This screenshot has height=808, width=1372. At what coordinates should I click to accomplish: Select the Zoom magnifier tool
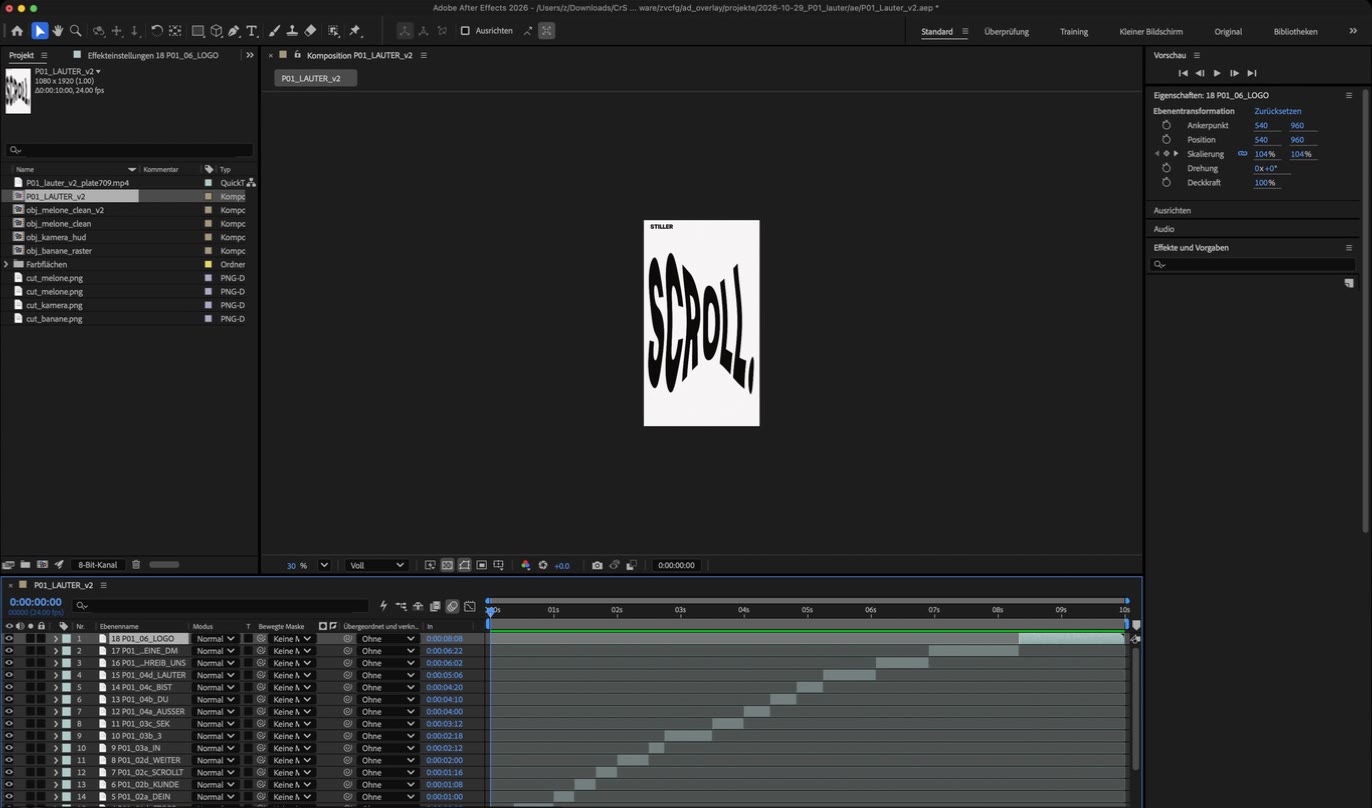tap(76, 31)
